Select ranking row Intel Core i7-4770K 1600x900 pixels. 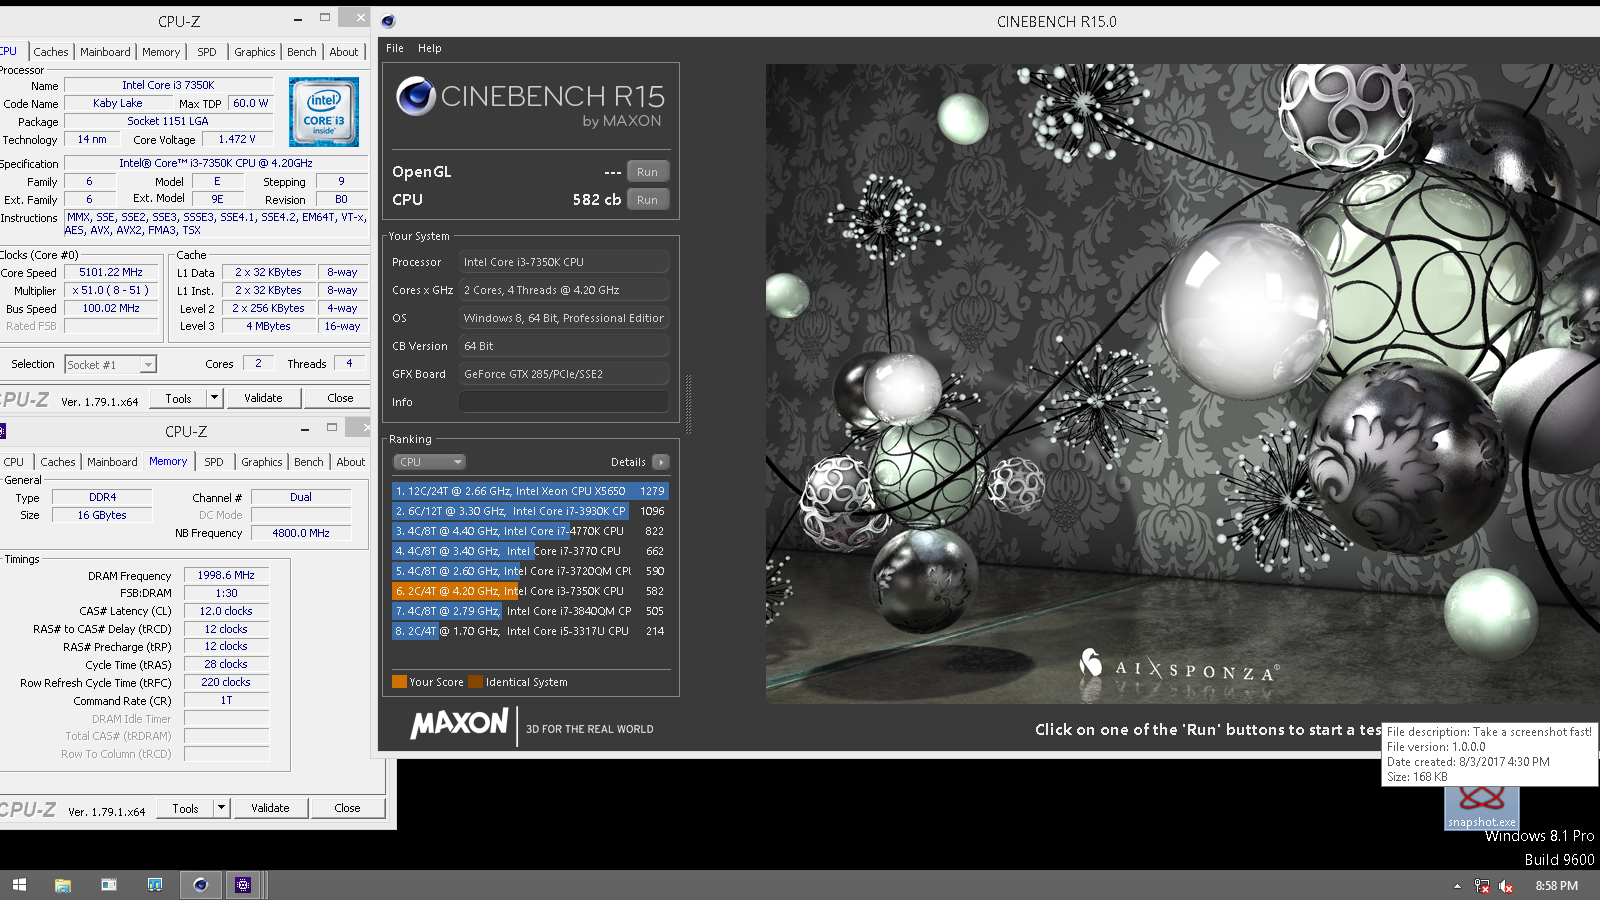530,531
